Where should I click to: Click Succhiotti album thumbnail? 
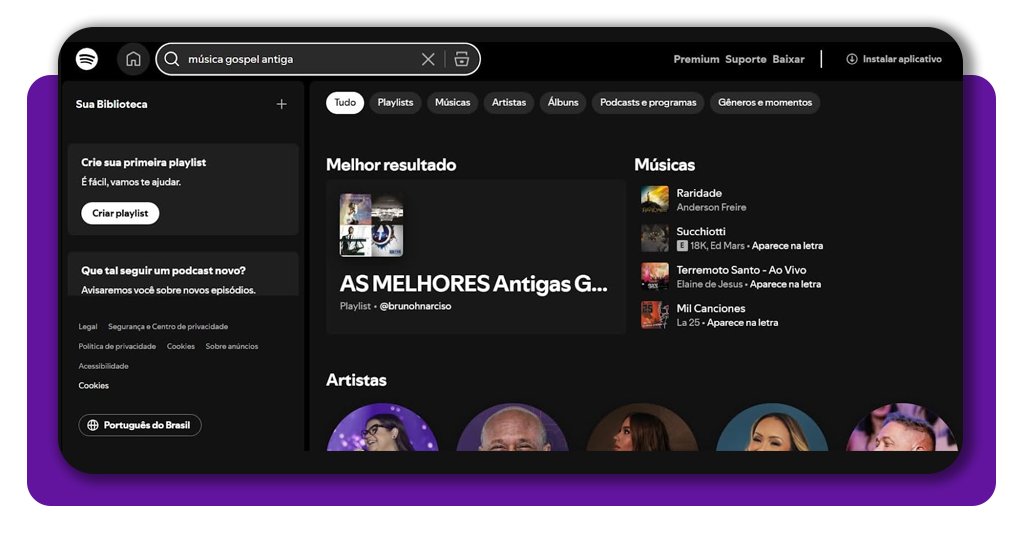(654, 238)
